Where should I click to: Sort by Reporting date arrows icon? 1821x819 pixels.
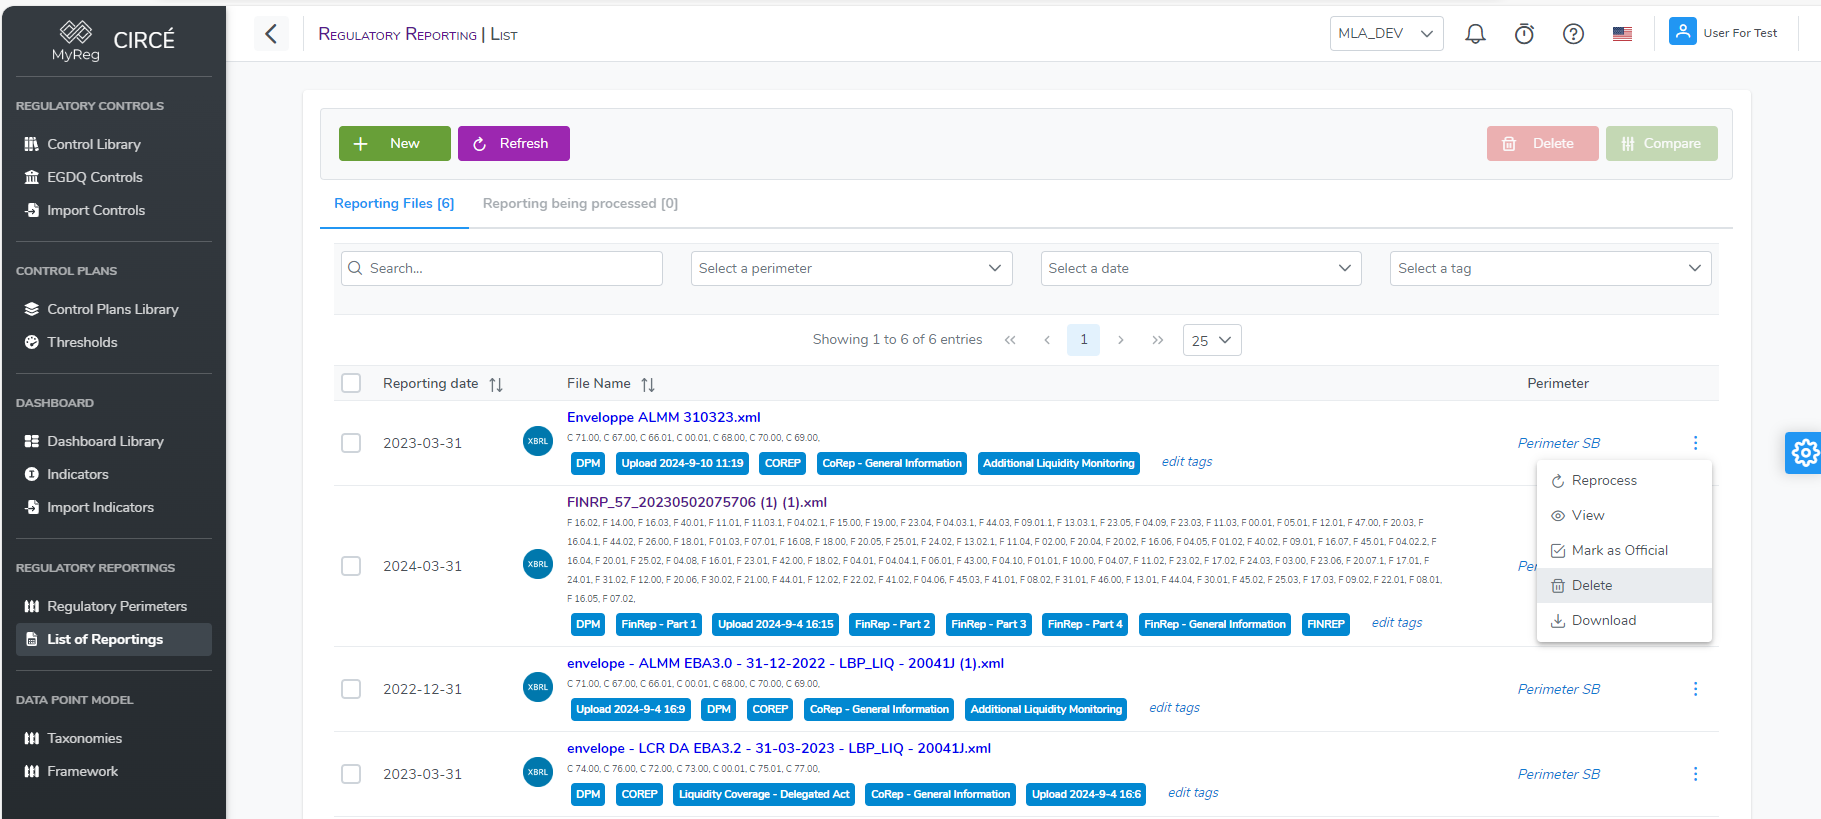pyautogui.click(x=496, y=385)
